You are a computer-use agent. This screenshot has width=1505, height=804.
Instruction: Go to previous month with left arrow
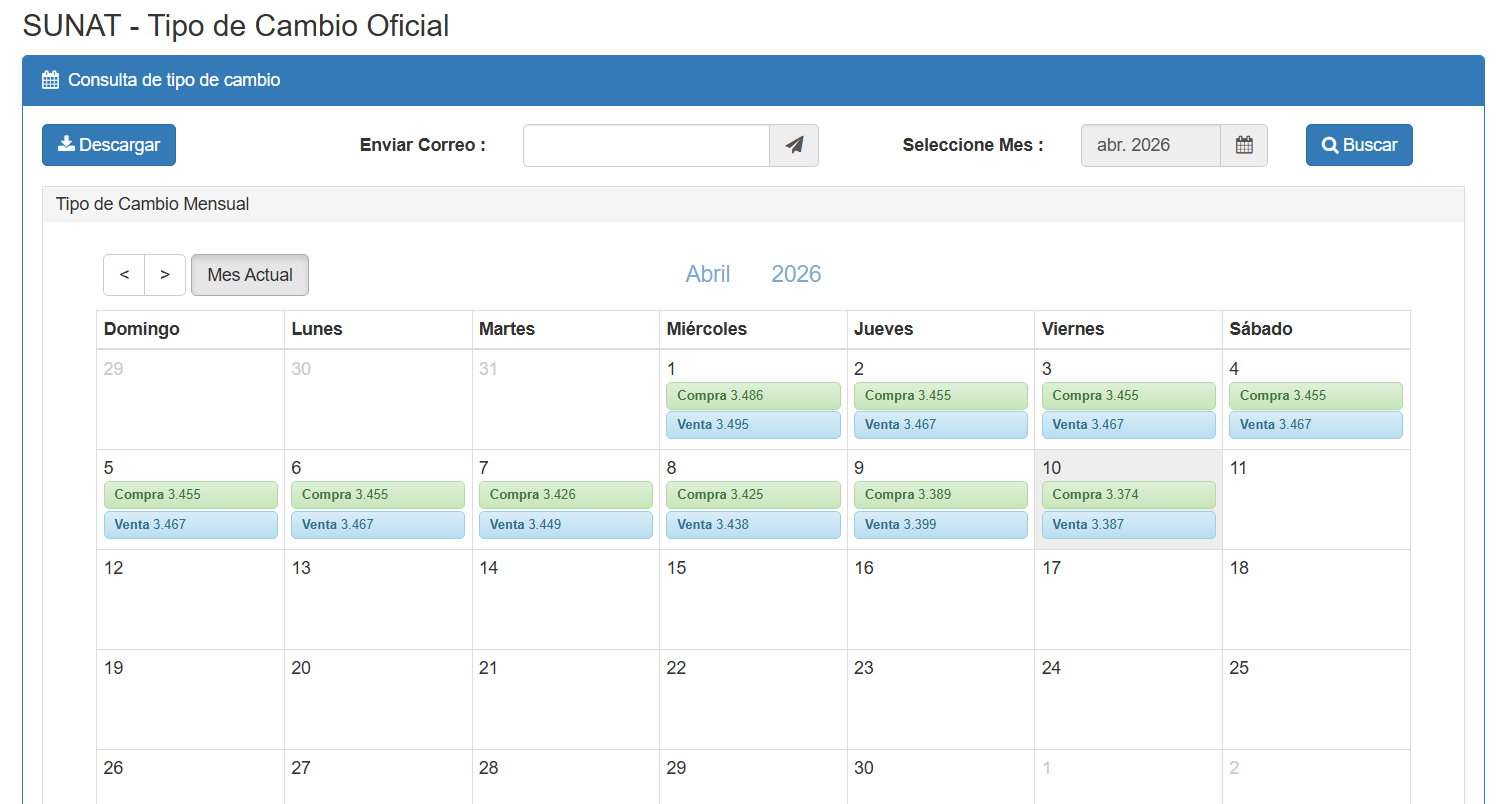pos(124,275)
